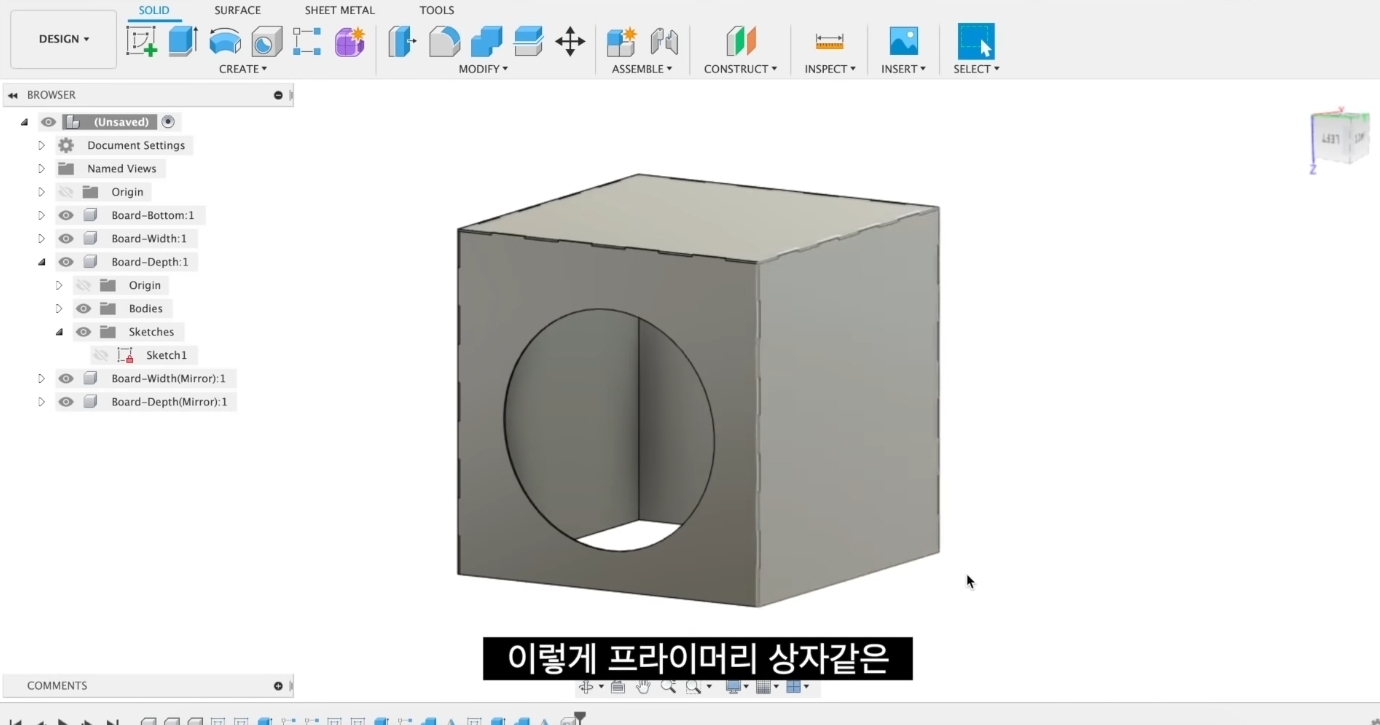Hide the Board-Bottom:1 component
Viewport: 1380px width, 725px height.
66,215
